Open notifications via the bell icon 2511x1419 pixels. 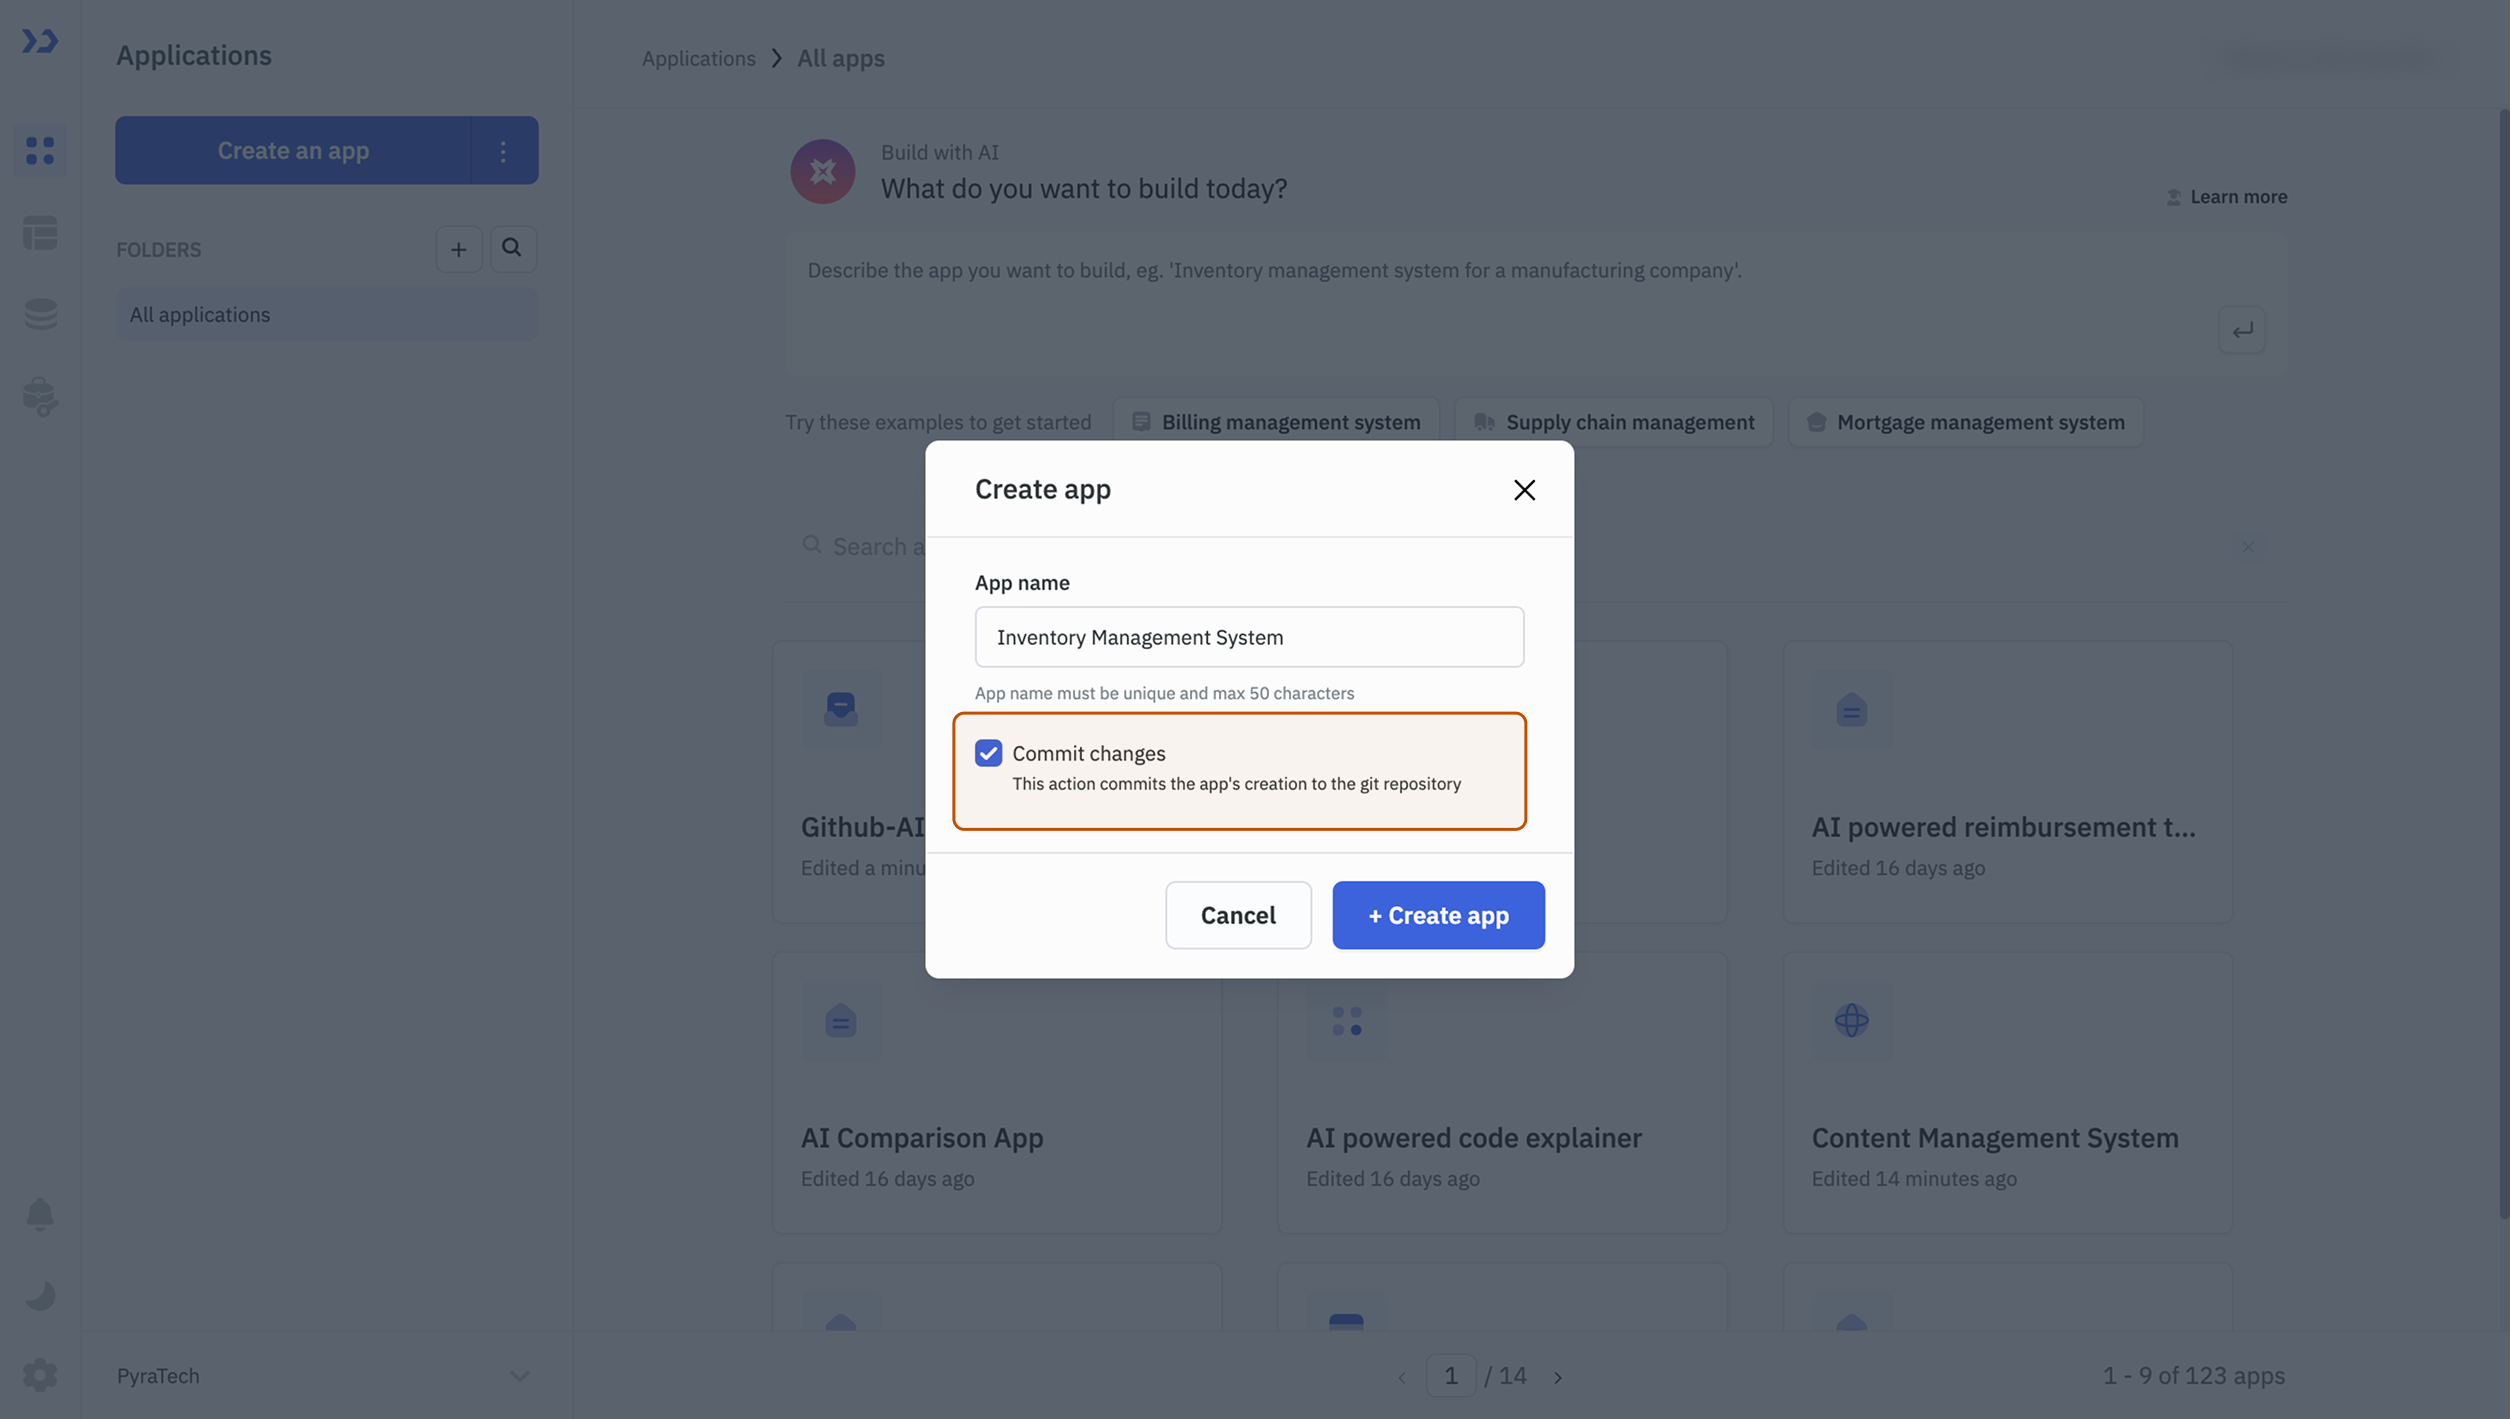40,1213
